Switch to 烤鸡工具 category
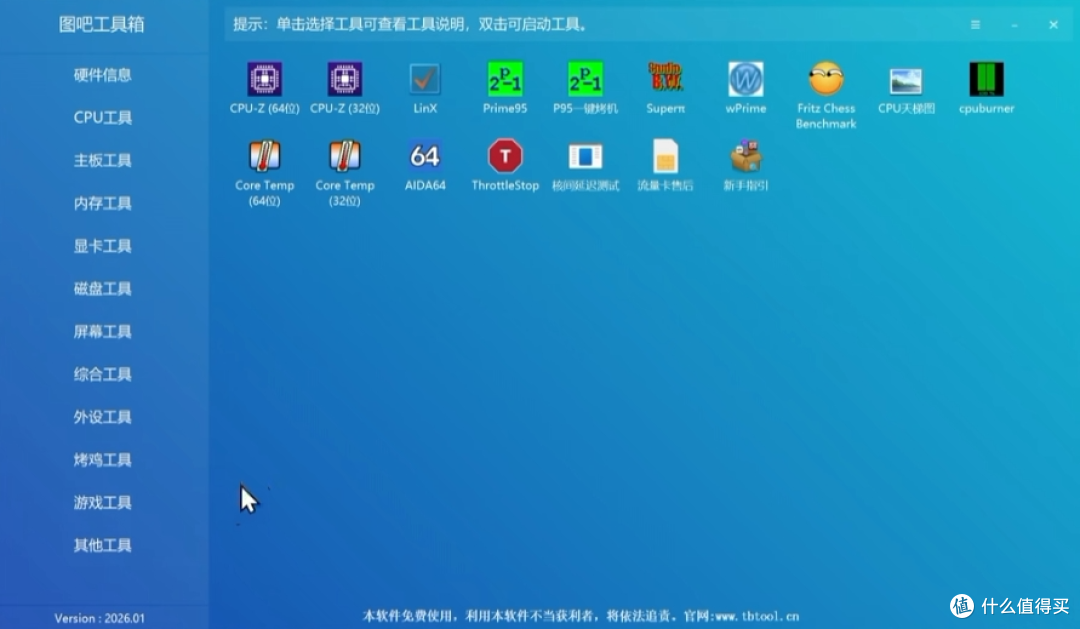This screenshot has height=629, width=1080. (x=103, y=460)
